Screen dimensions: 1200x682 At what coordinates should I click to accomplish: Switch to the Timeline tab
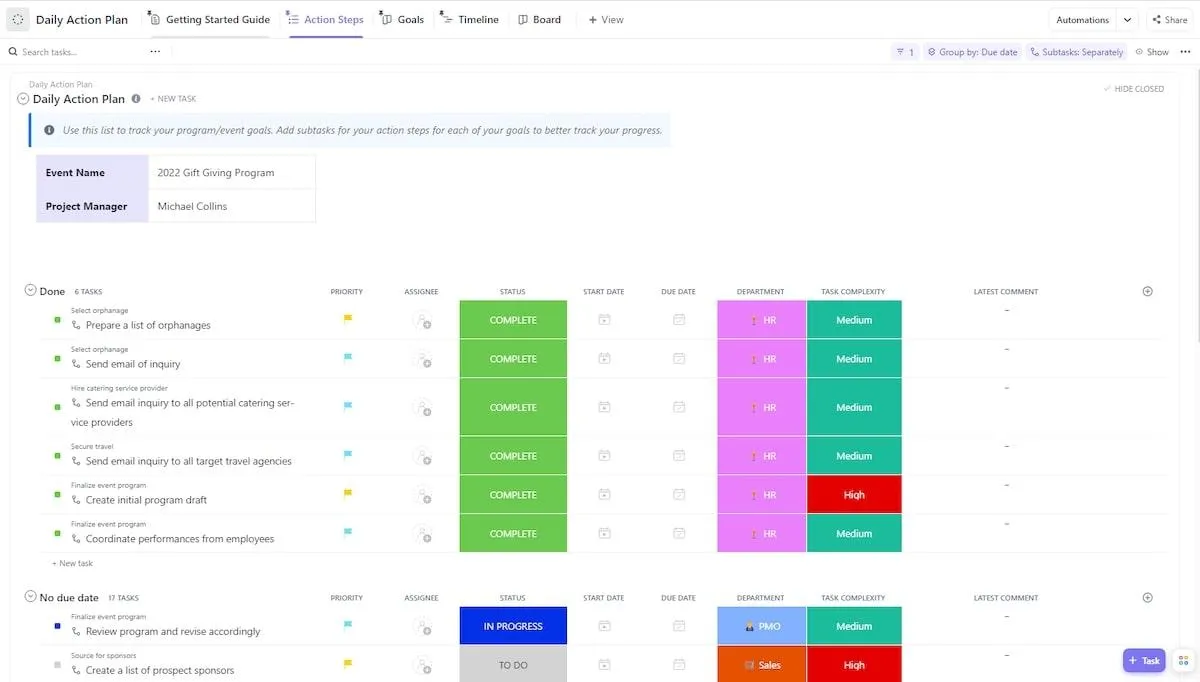[x=469, y=20]
